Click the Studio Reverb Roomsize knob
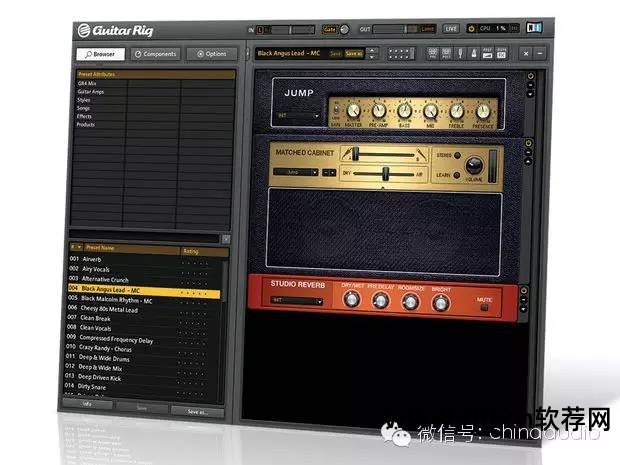The width and height of the screenshot is (620, 465). pos(411,301)
